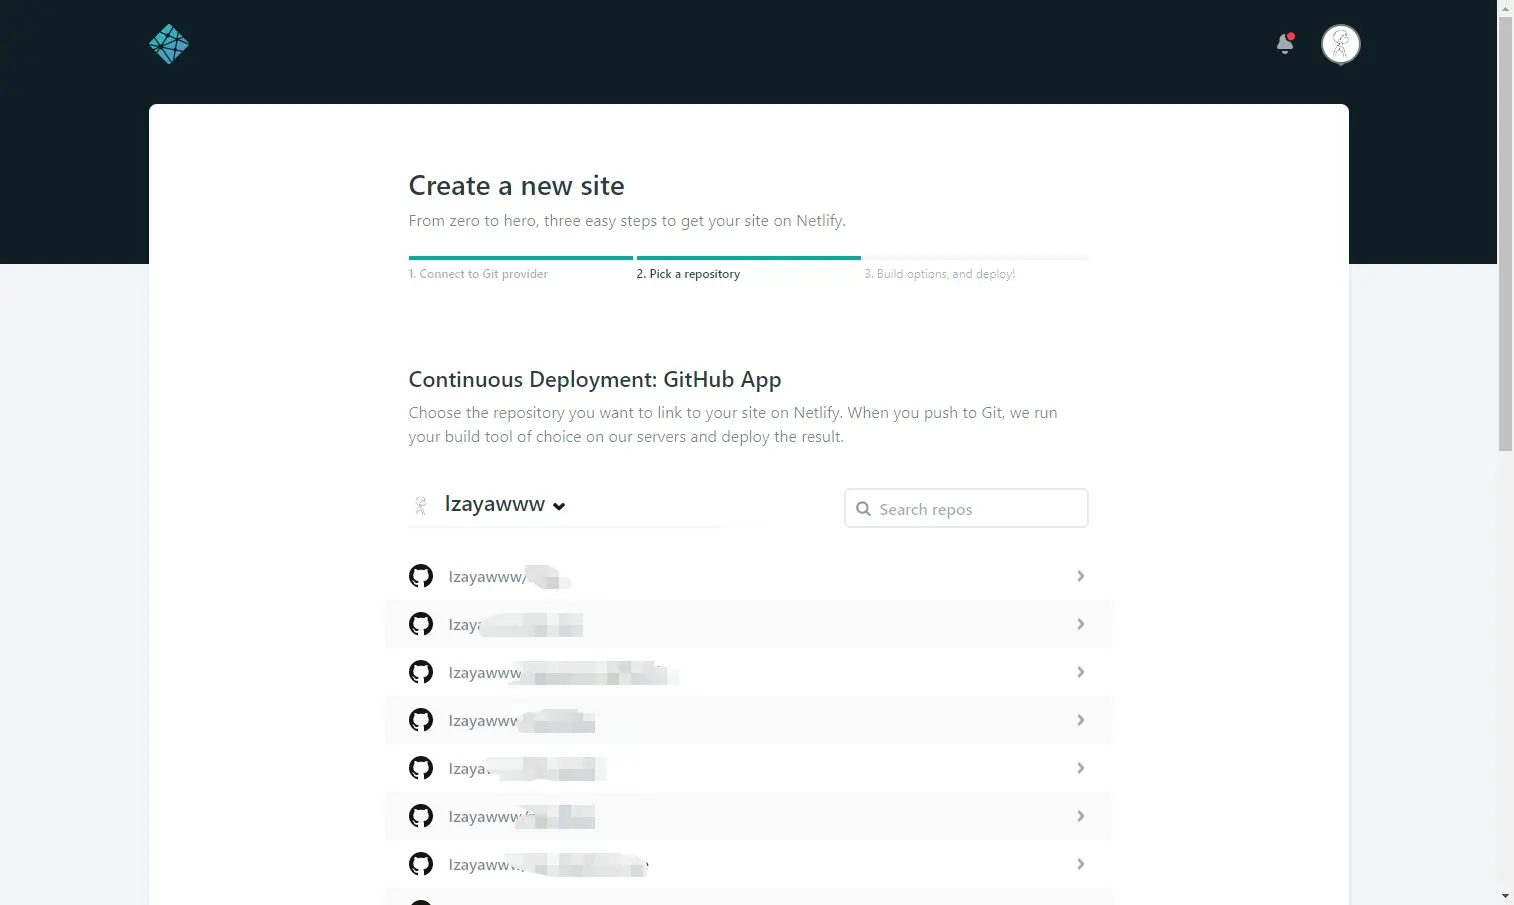Click the GitHub icon of the fourth repository

click(421, 720)
